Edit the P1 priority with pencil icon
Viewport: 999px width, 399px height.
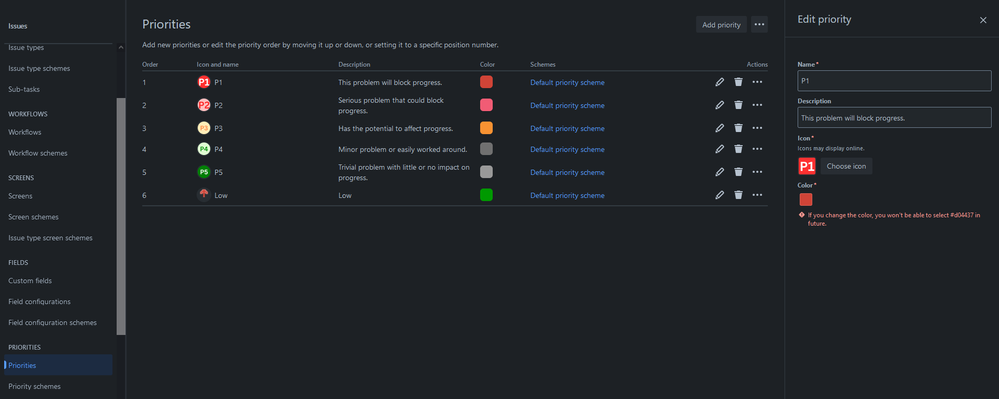[x=720, y=82]
